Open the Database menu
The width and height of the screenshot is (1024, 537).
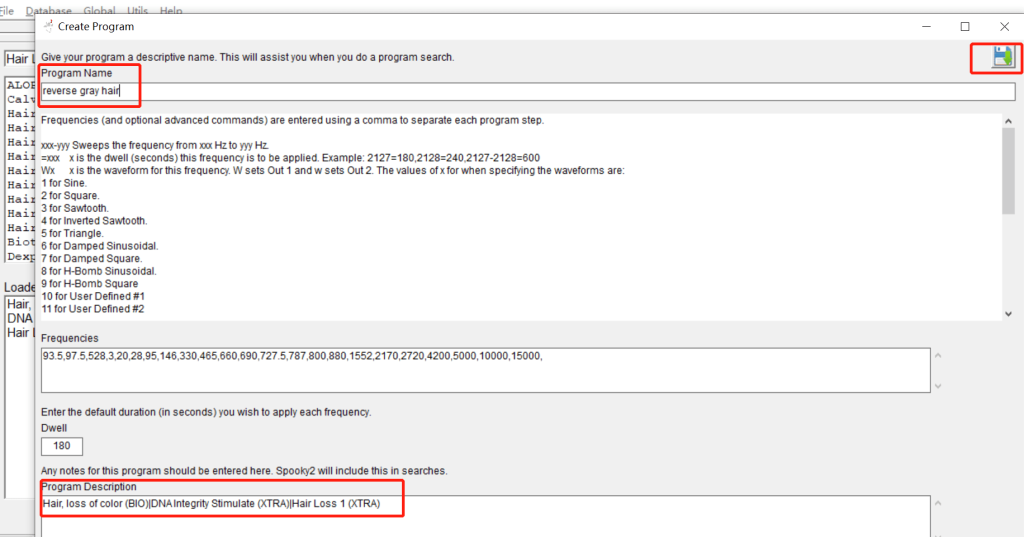click(48, 10)
